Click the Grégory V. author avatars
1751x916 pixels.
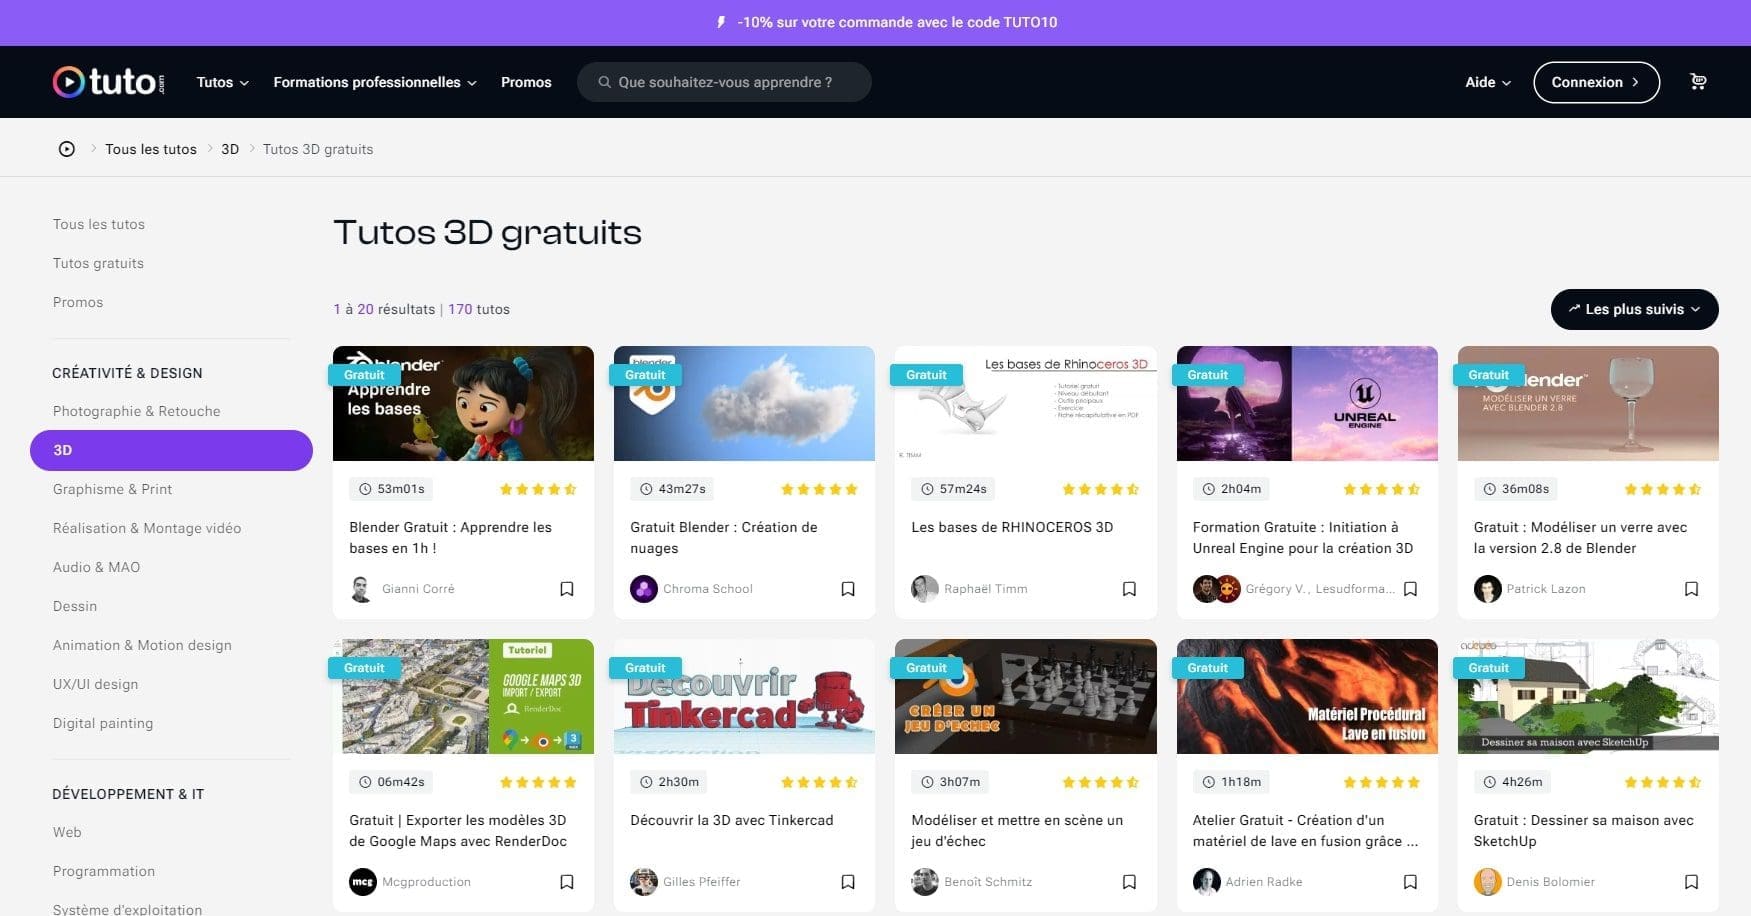tap(1216, 589)
